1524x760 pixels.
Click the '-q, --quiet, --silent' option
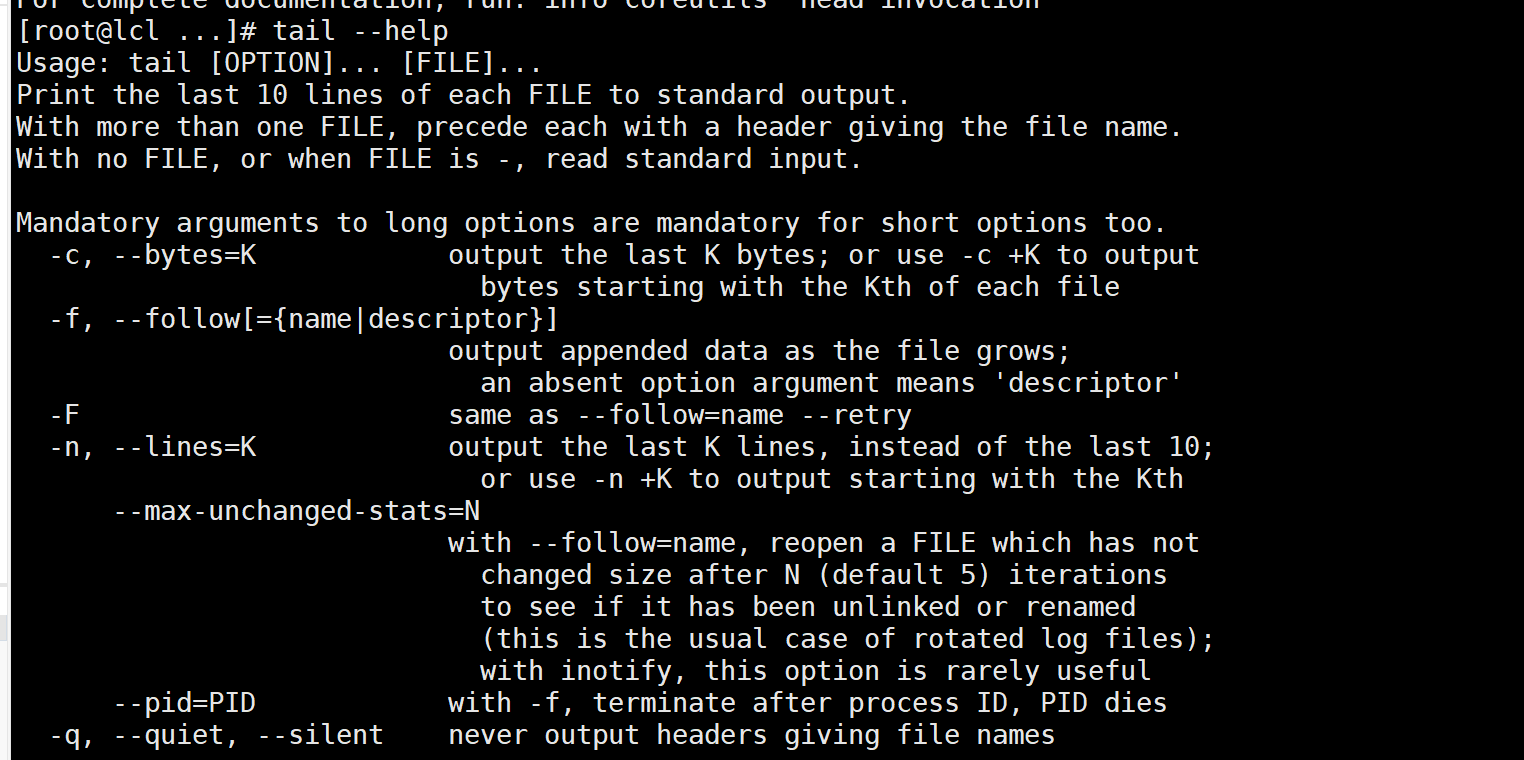[216, 735]
